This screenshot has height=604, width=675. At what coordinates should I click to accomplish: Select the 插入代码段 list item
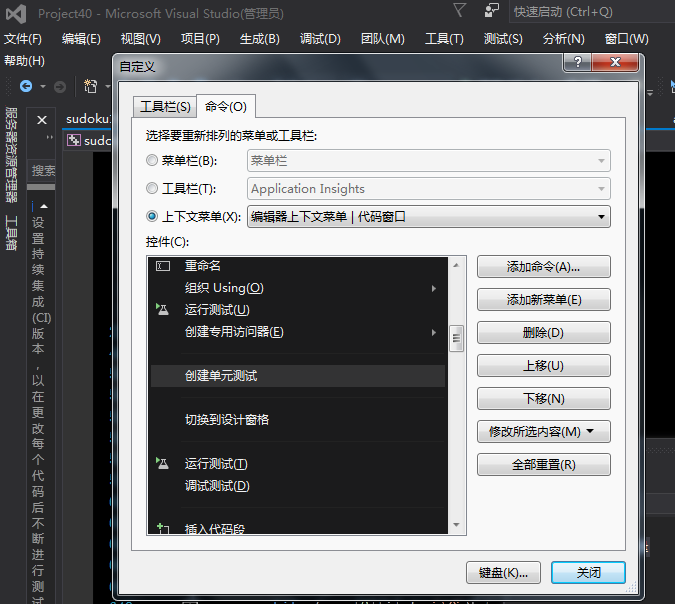[x=298, y=528]
